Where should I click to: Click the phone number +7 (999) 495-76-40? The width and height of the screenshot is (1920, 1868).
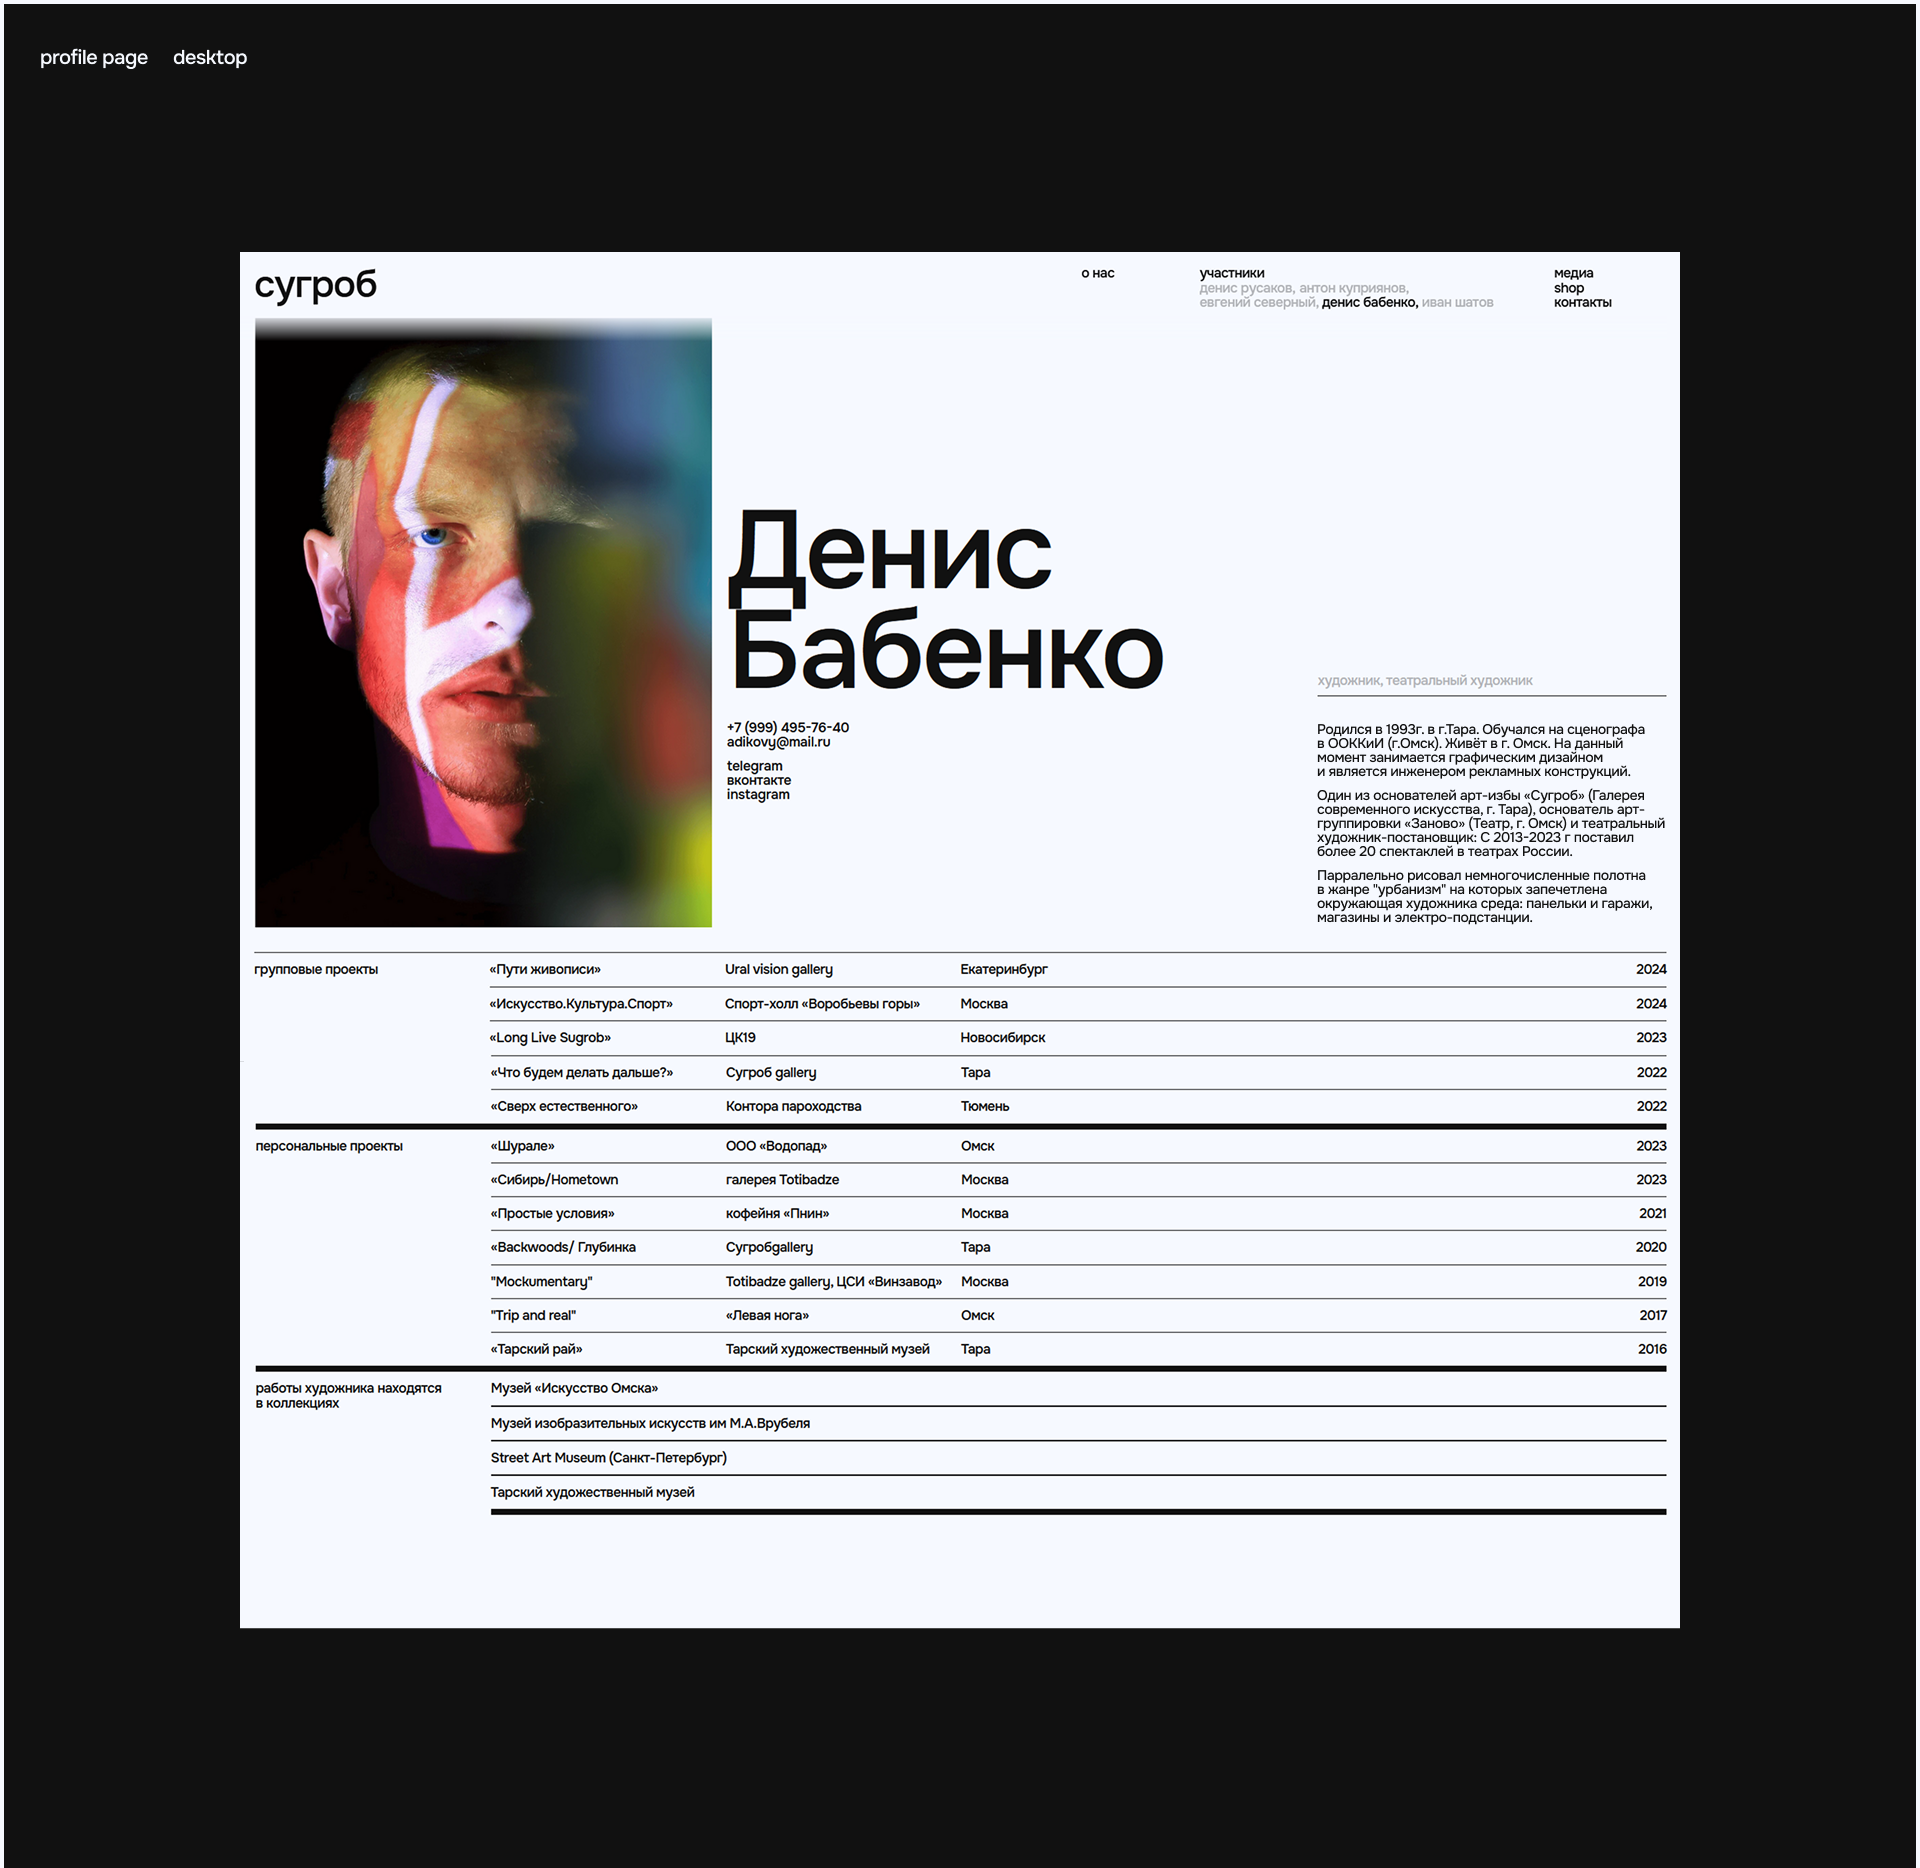(787, 727)
